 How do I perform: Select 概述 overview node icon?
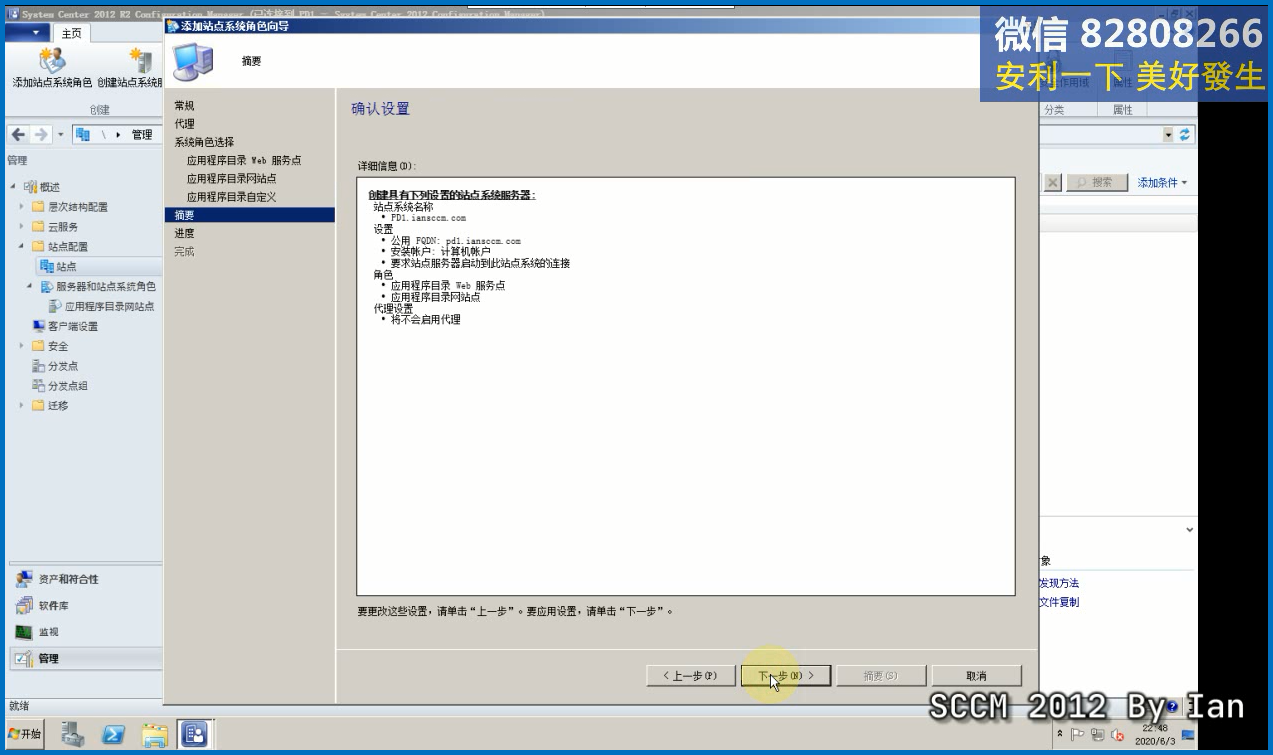(30, 187)
